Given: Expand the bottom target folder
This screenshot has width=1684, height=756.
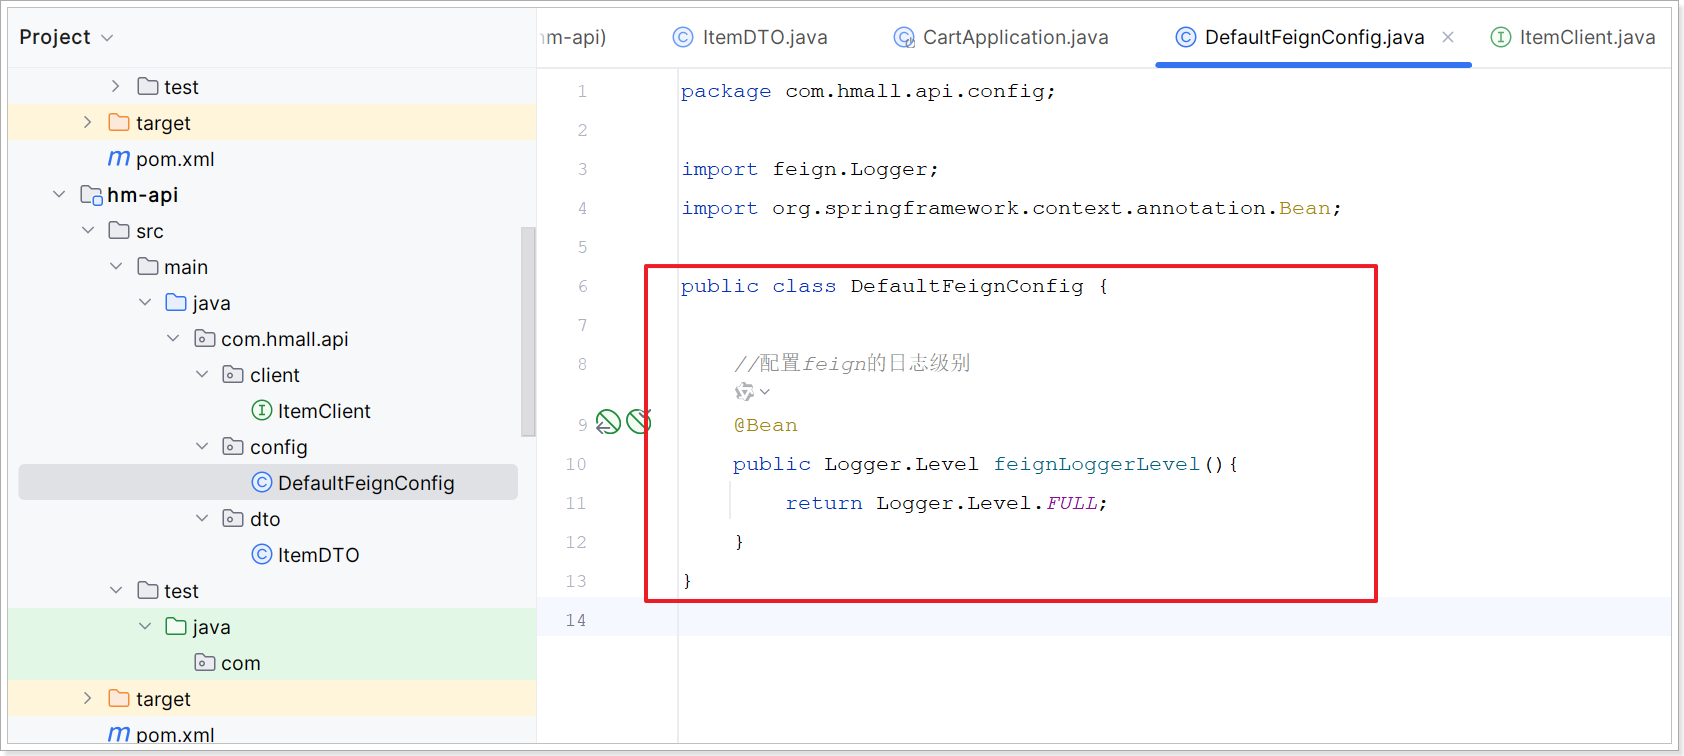Looking at the screenshot, I should tap(88, 699).
